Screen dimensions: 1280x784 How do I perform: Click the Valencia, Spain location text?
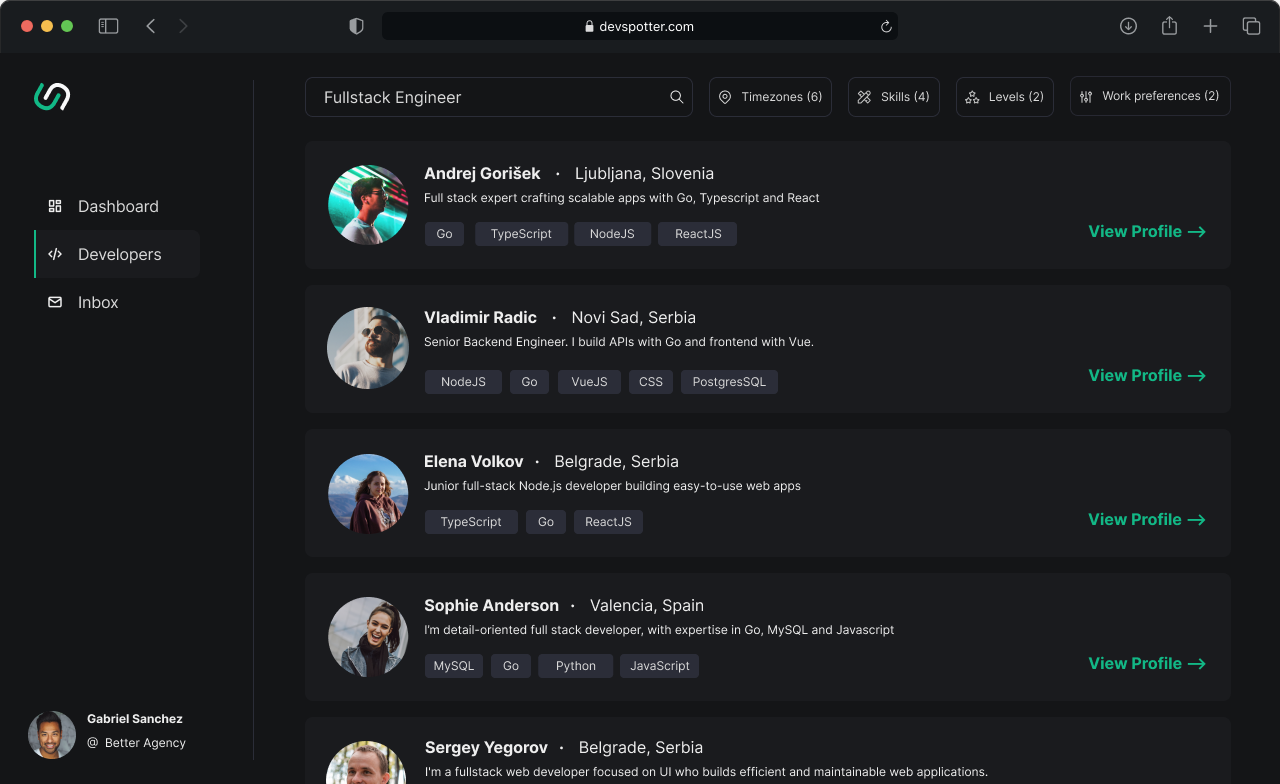click(x=647, y=605)
